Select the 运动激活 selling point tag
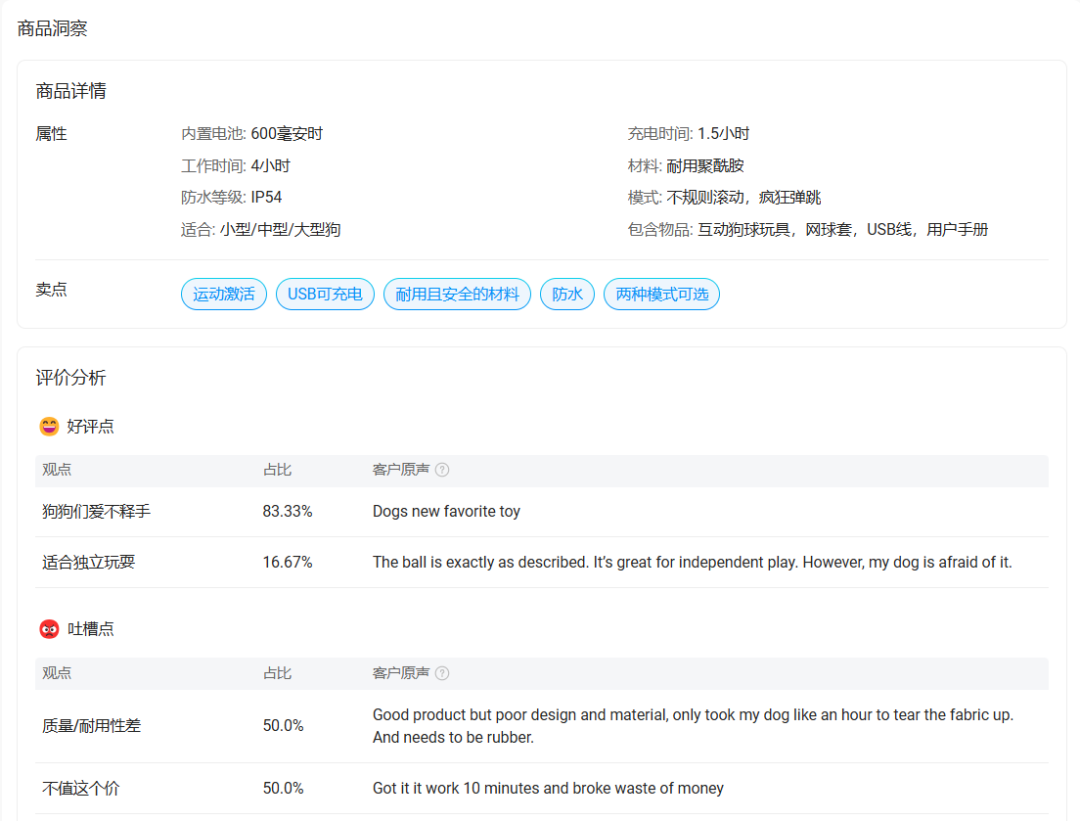 tap(224, 294)
